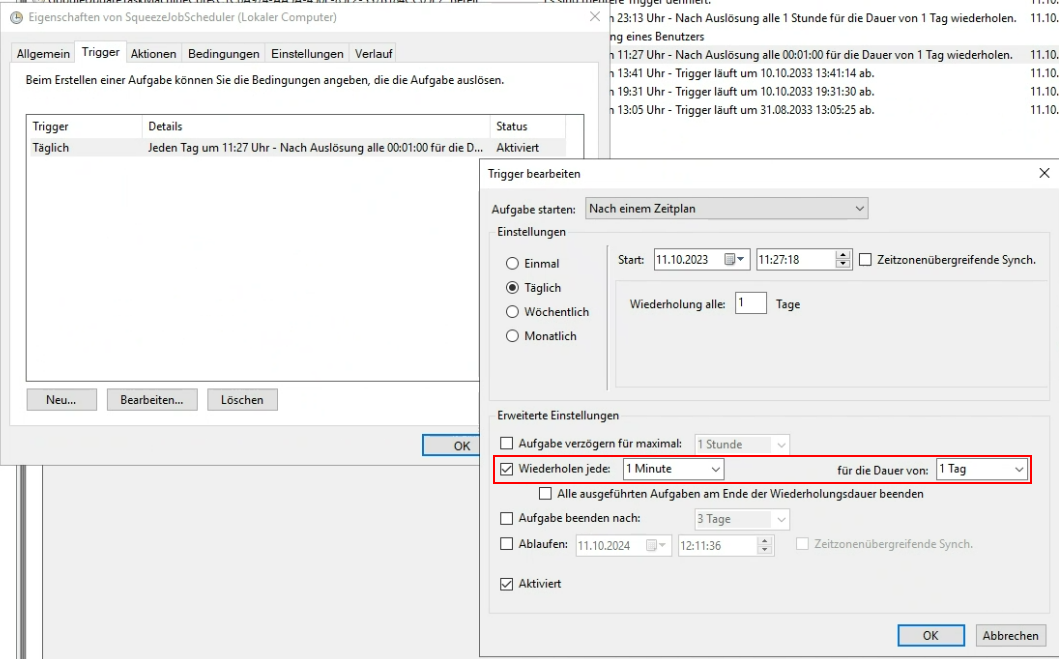Enable the Ablaufen expiry checkbox
Viewport: 1059px width, 659px height.
click(x=507, y=545)
